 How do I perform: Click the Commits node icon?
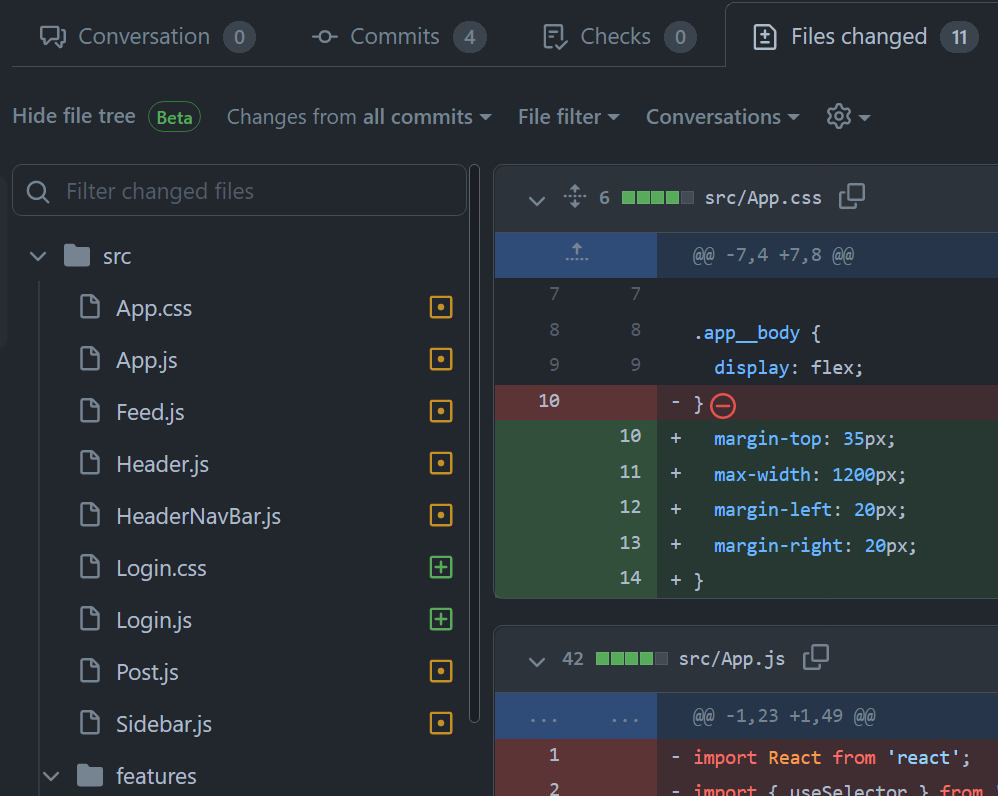click(325, 37)
